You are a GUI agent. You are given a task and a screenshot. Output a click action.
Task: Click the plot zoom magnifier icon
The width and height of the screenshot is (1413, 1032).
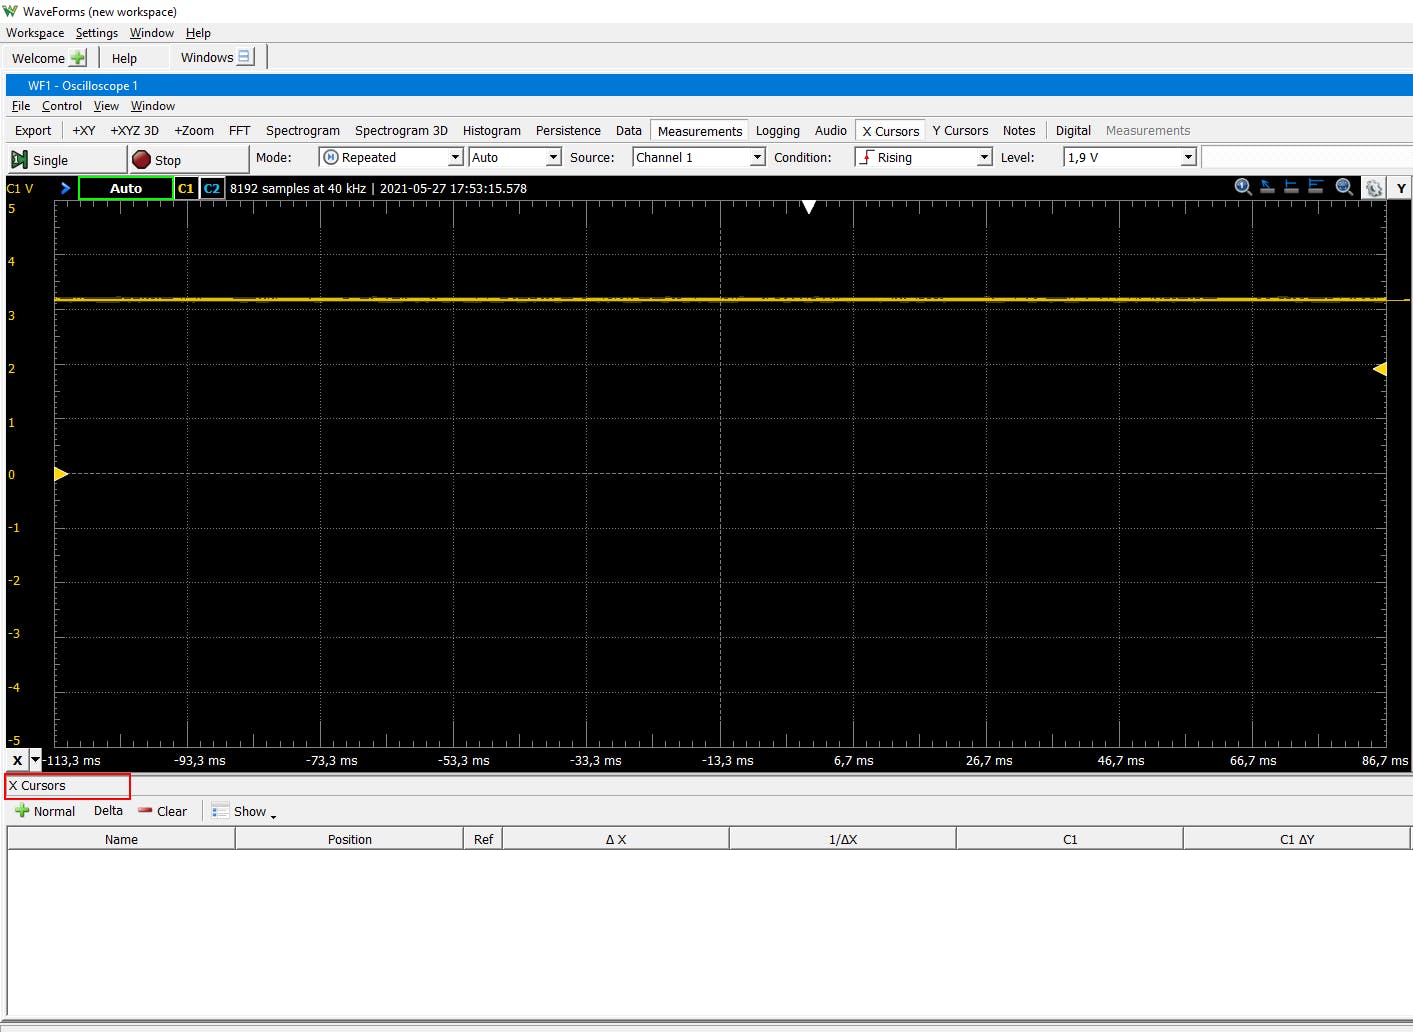click(x=1345, y=187)
